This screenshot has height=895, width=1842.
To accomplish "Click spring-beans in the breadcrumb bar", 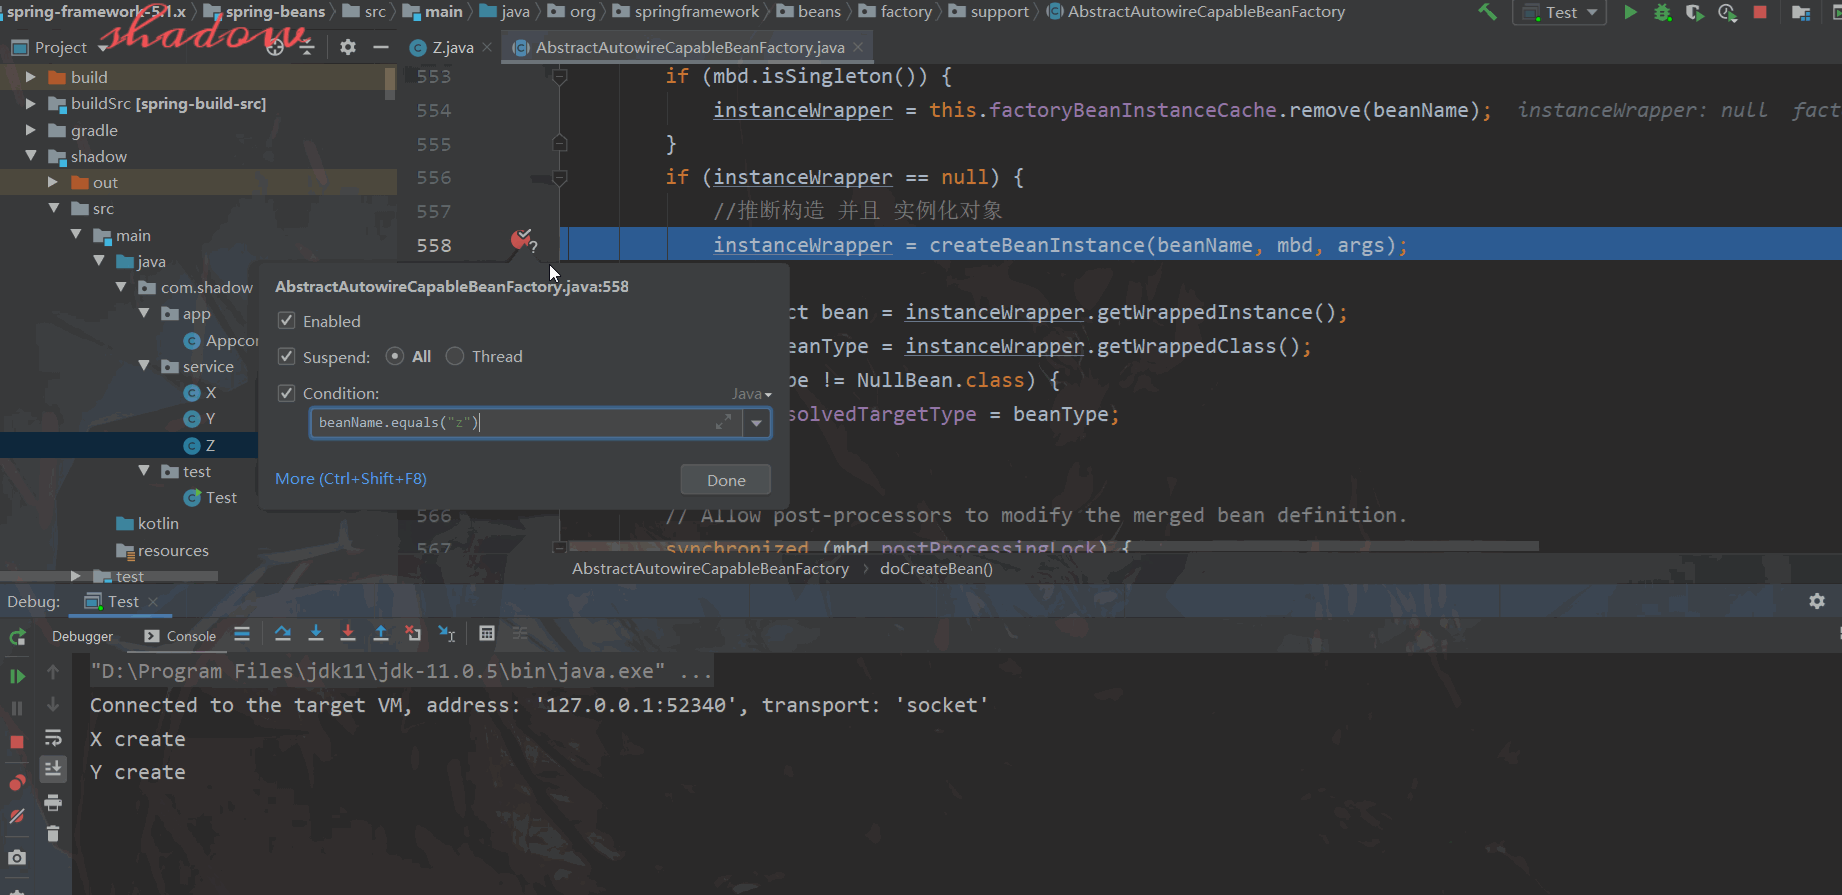I will (x=265, y=12).
